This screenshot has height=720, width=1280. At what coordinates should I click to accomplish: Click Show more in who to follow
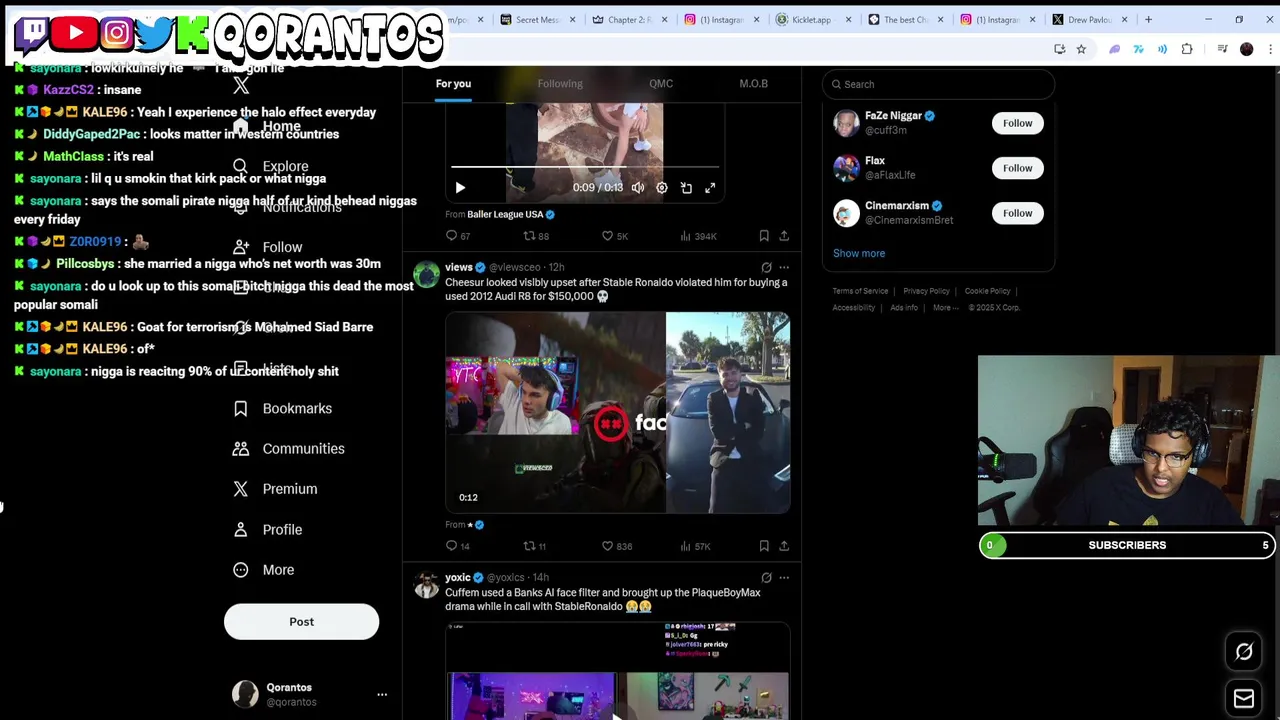(859, 253)
